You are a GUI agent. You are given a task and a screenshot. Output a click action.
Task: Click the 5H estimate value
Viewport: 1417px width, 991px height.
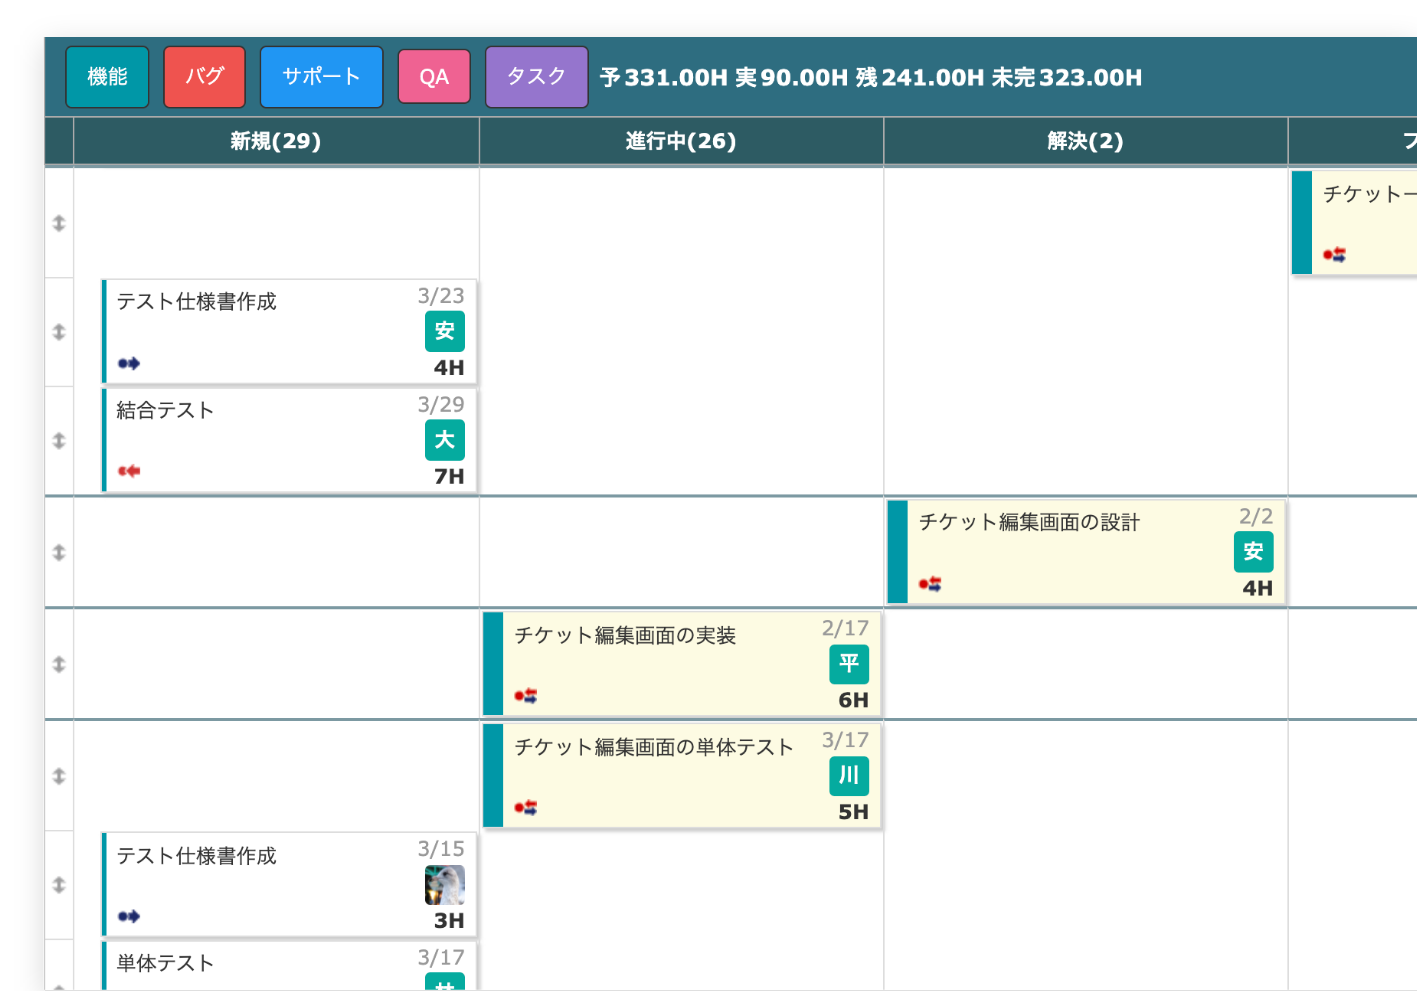853,813
